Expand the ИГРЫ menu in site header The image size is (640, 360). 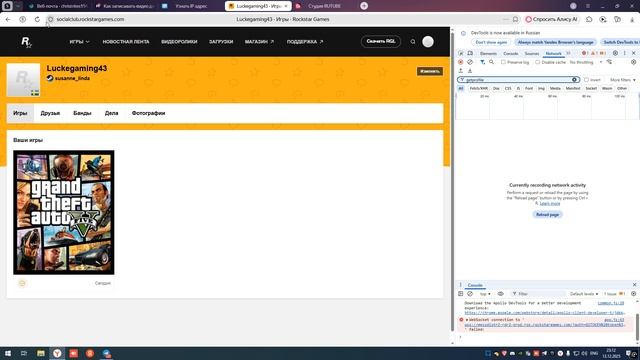79,42
